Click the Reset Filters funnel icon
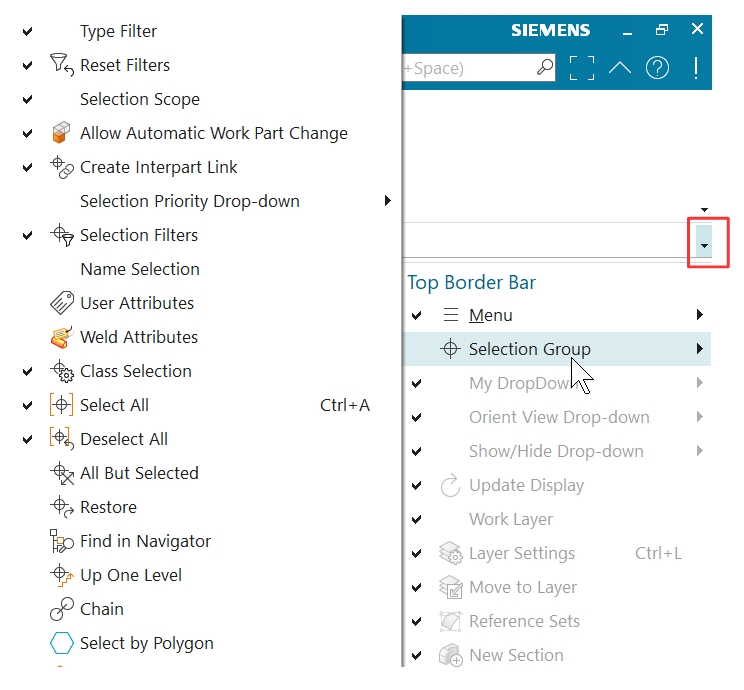Image resolution: width=744 pixels, height=690 pixels. (62, 65)
